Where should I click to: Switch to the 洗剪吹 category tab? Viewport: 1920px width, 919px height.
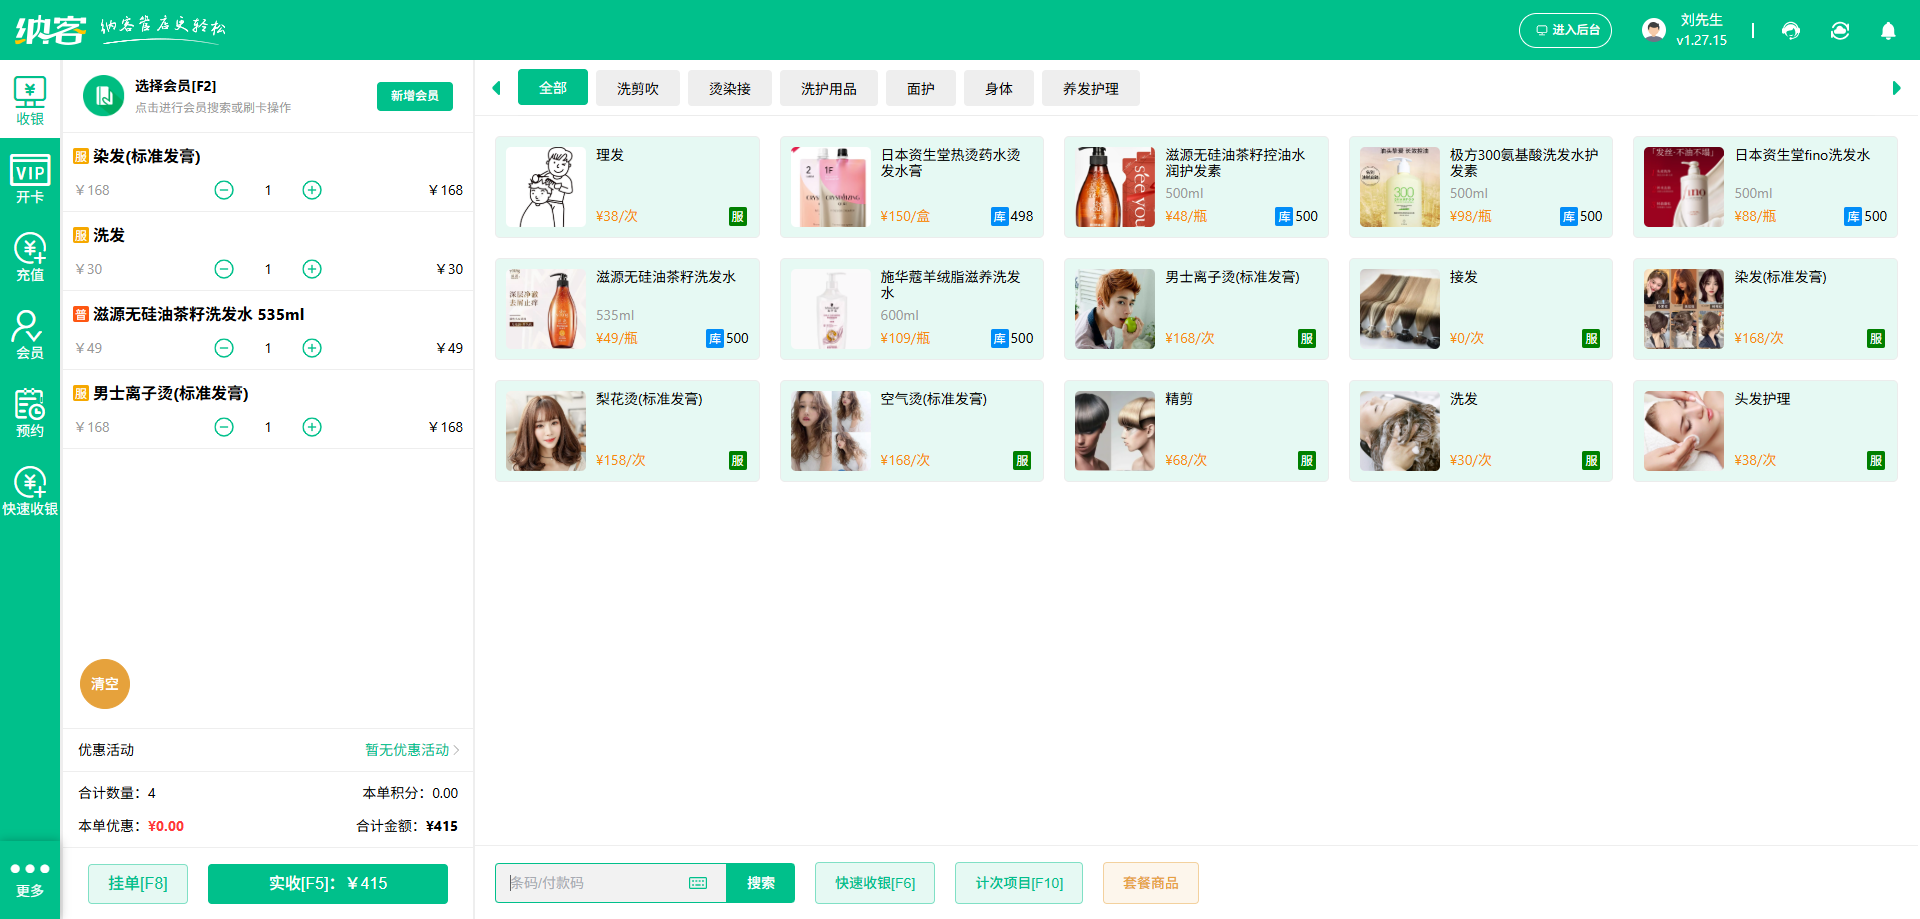point(637,88)
